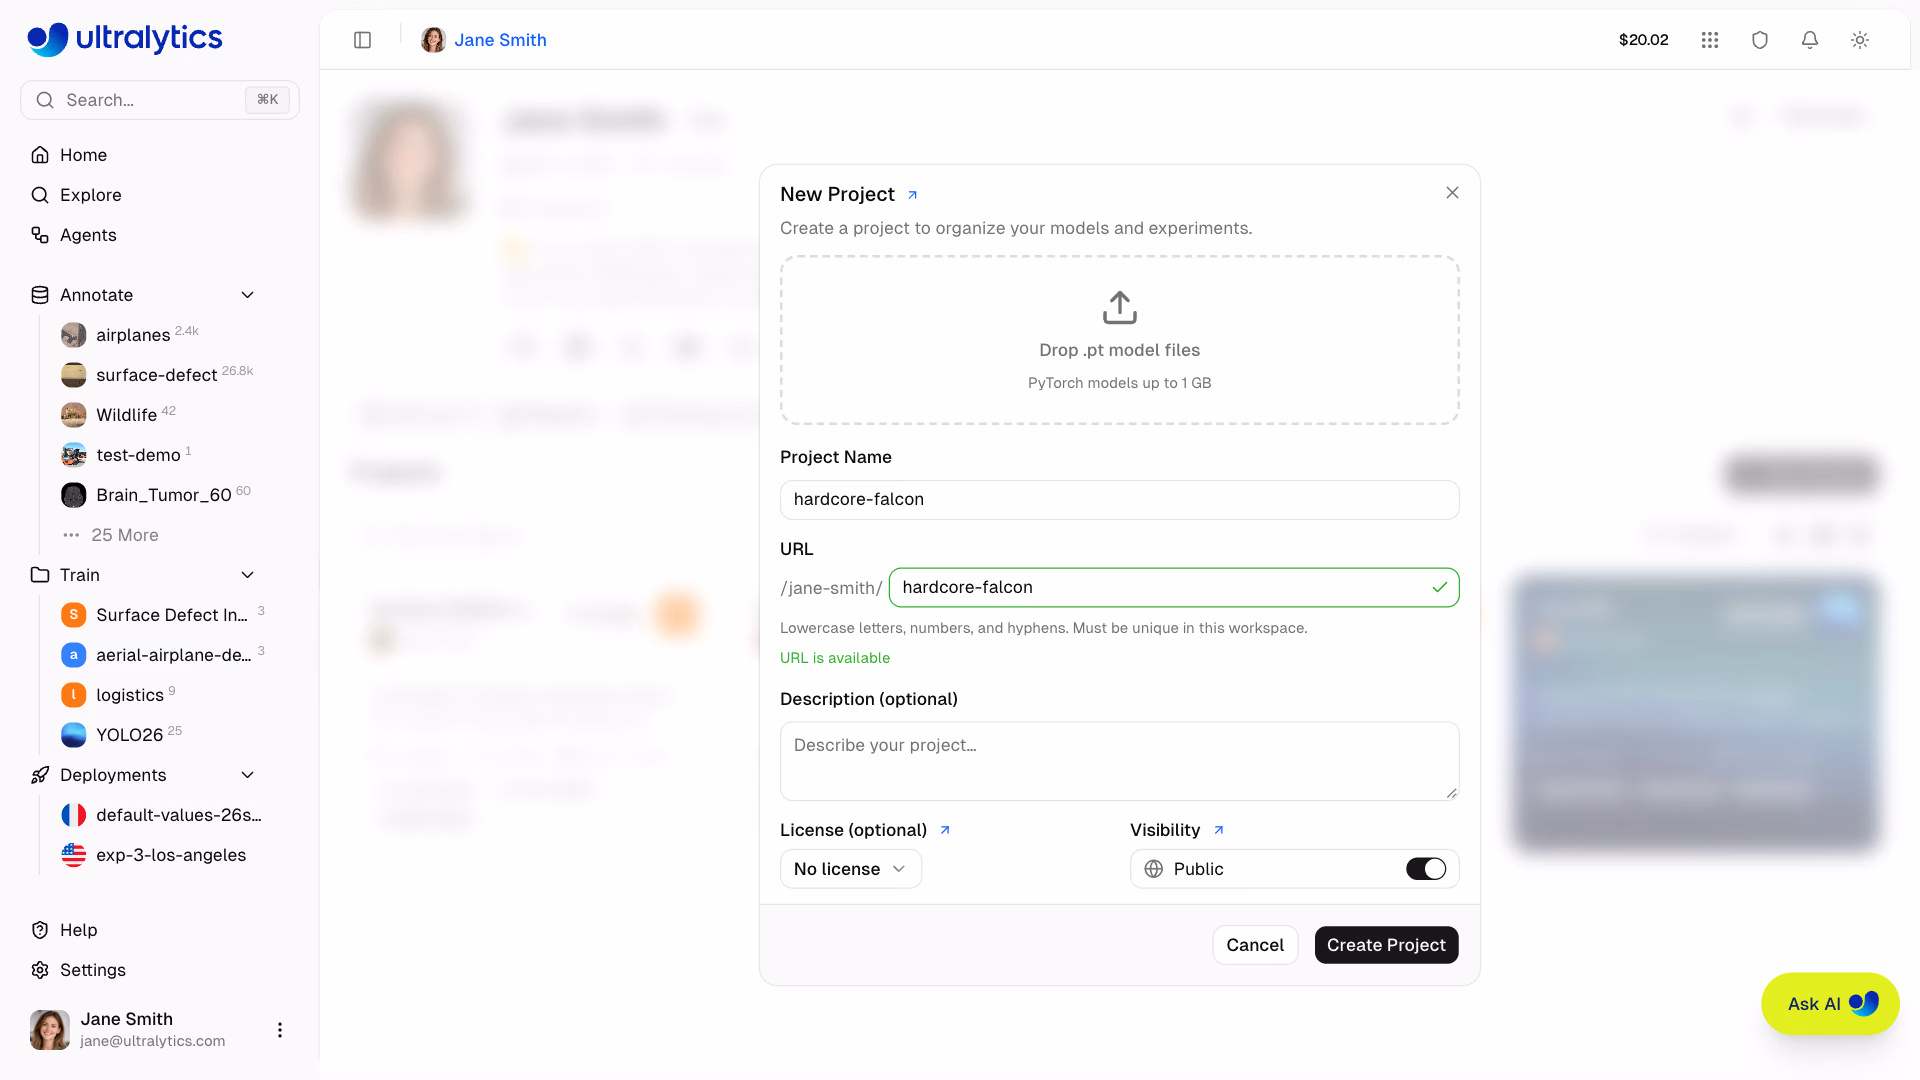Open the user menu three-dot icon
This screenshot has width=1920, height=1080.
coord(280,1030)
